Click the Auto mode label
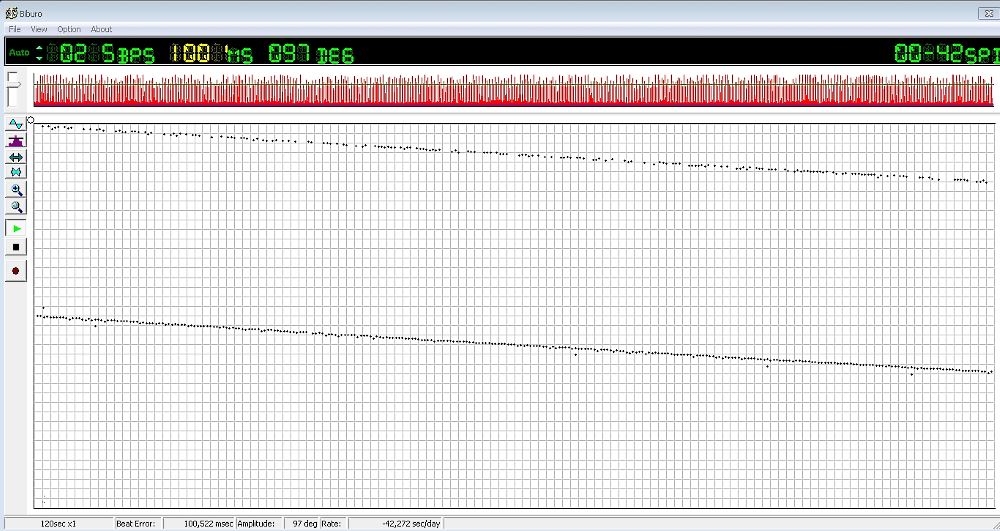 pyautogui.click(x=19, y=52)
